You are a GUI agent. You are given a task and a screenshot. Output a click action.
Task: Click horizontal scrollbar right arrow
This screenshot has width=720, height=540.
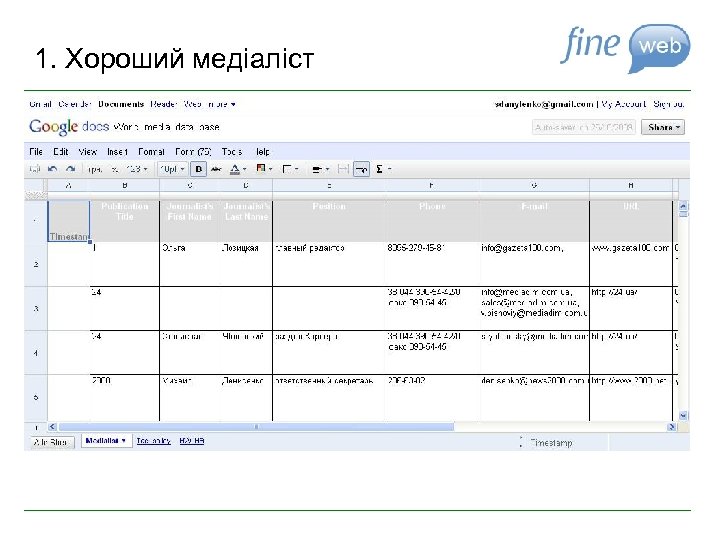point(672,427)
